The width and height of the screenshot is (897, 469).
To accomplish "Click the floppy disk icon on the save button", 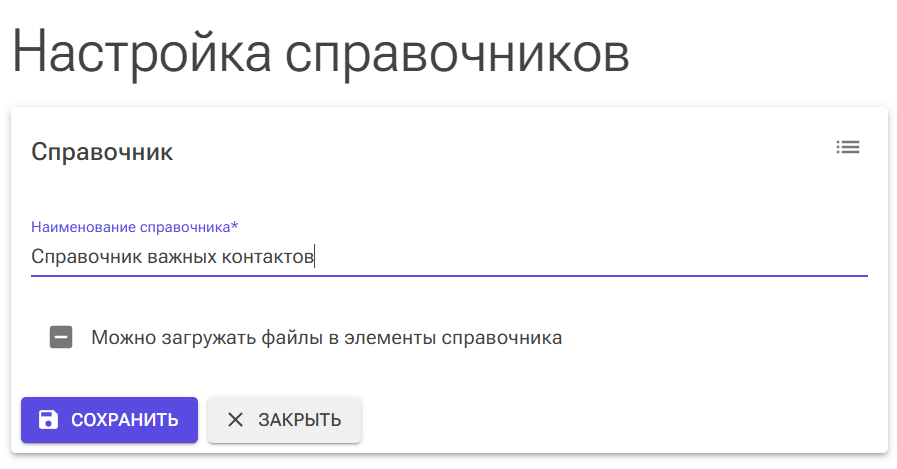I will click(47, 420).
